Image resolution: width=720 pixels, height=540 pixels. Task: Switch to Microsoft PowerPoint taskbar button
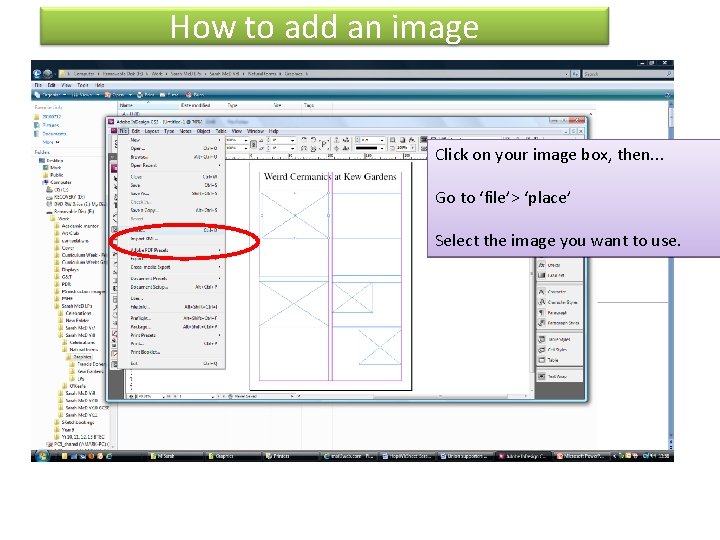coord(581,456)
